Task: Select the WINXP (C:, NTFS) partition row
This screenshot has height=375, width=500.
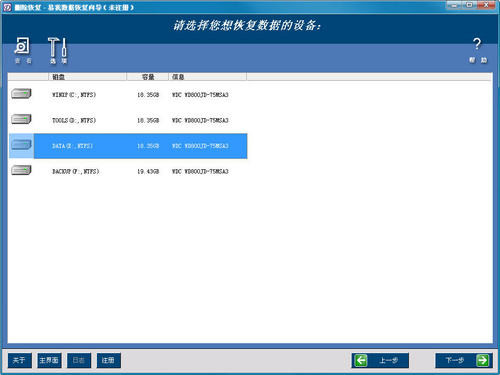Action: (x=128, y=95)
